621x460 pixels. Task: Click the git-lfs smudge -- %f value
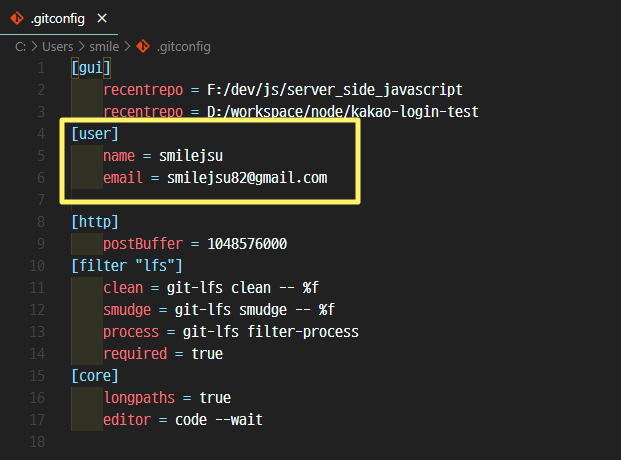pos(255,309)
